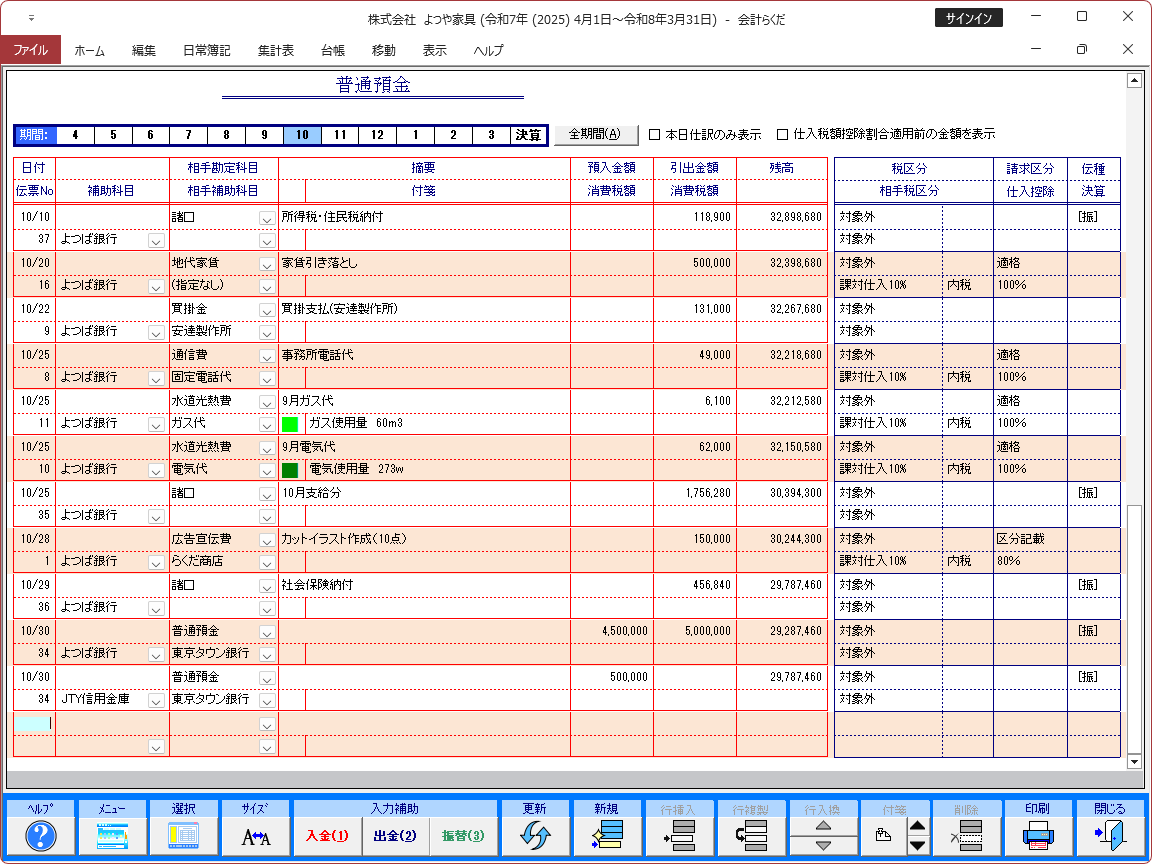Click the empty date field in the last row
1152x864 pixels.
tap(34, 723)
